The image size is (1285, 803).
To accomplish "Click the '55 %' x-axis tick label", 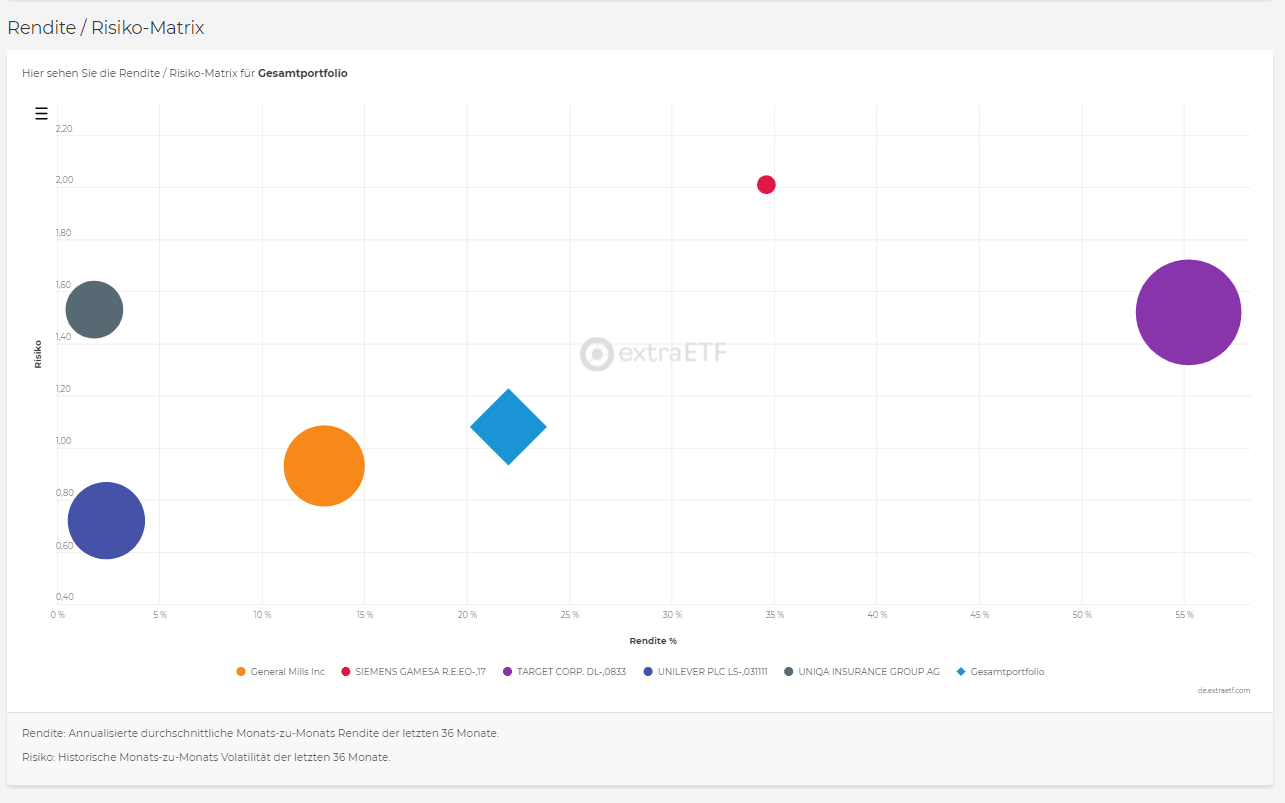I will (1184, 615).
